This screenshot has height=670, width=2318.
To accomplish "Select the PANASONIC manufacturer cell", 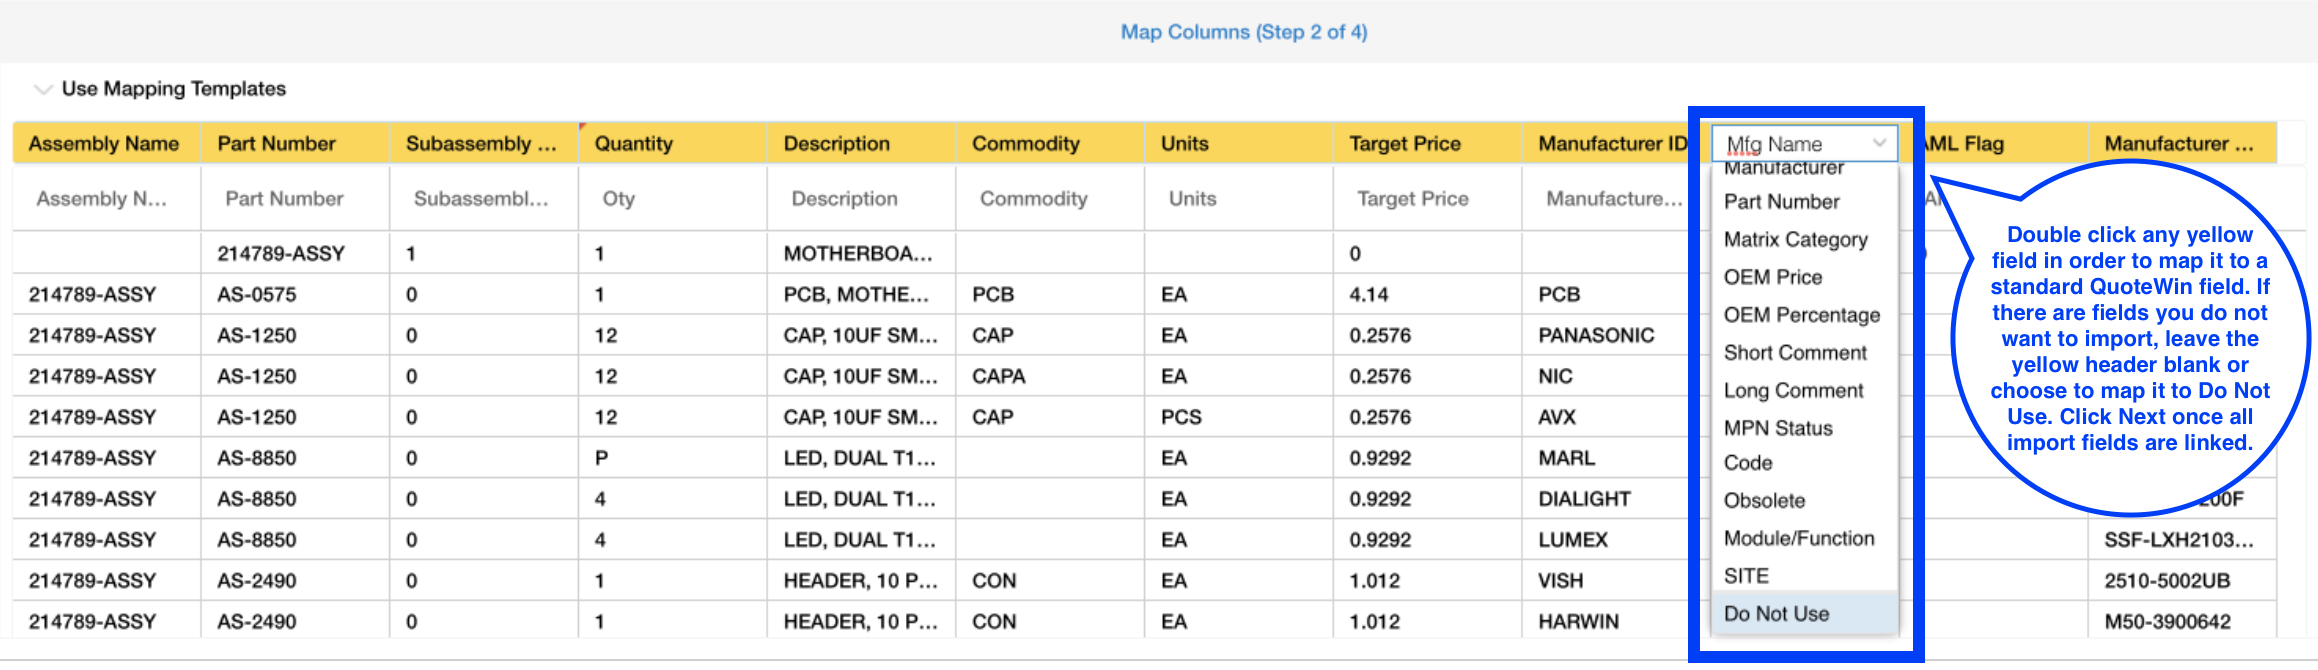I will click(1596, 335).
